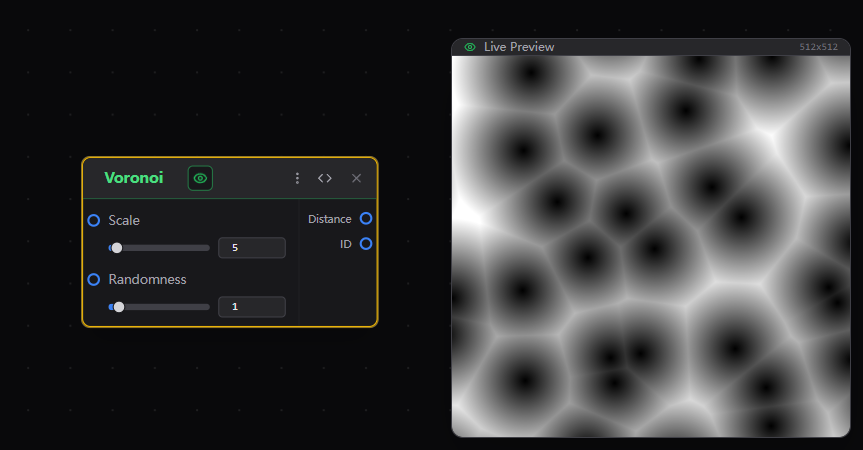Viewport: 863px width, 450px height.
Task: Click the Live Preview panel title
Action: tap(519, 47)
